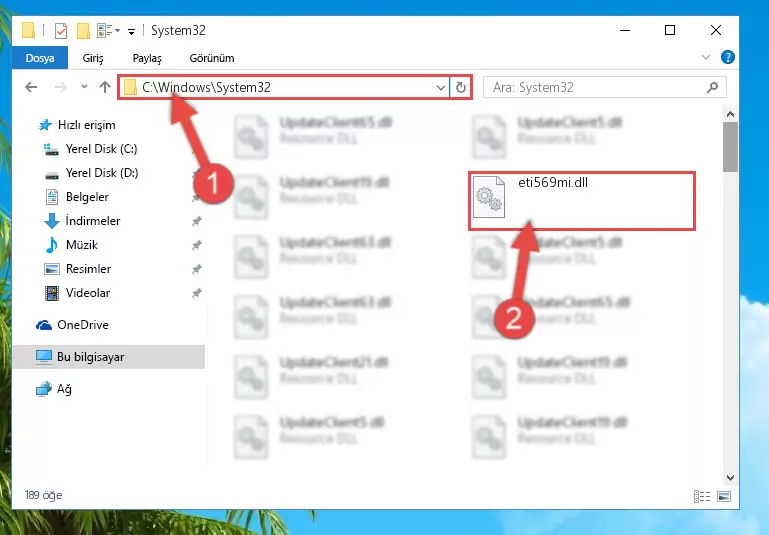769x535 pixels.
Task: Expand the ribbon with the chevron
Action: click(706, 57)
